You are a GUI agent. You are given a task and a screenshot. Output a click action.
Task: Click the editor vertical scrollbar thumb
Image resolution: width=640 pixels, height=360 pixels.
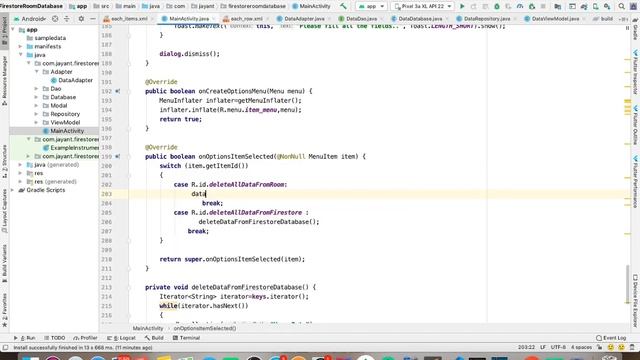pos(628,284)
